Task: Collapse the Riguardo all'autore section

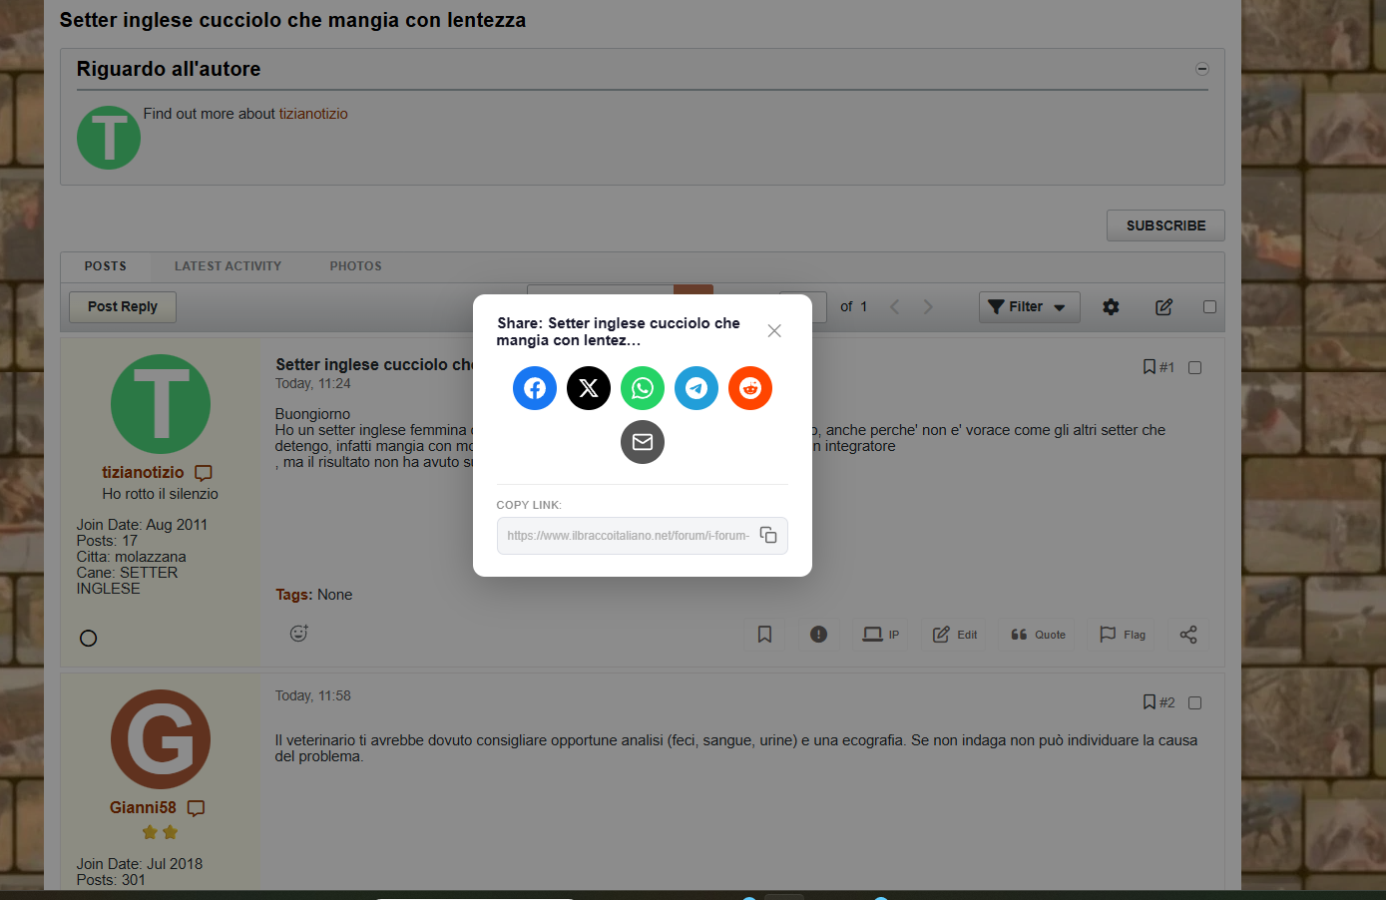Action: pos(1202,69)
